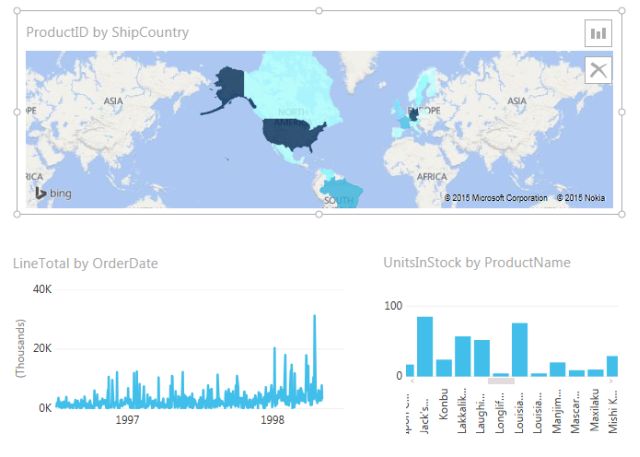Click the tallest Louisiana bar
Image resolution: width=640 pixels, height=457 pixels.
(x=520, y=350)
